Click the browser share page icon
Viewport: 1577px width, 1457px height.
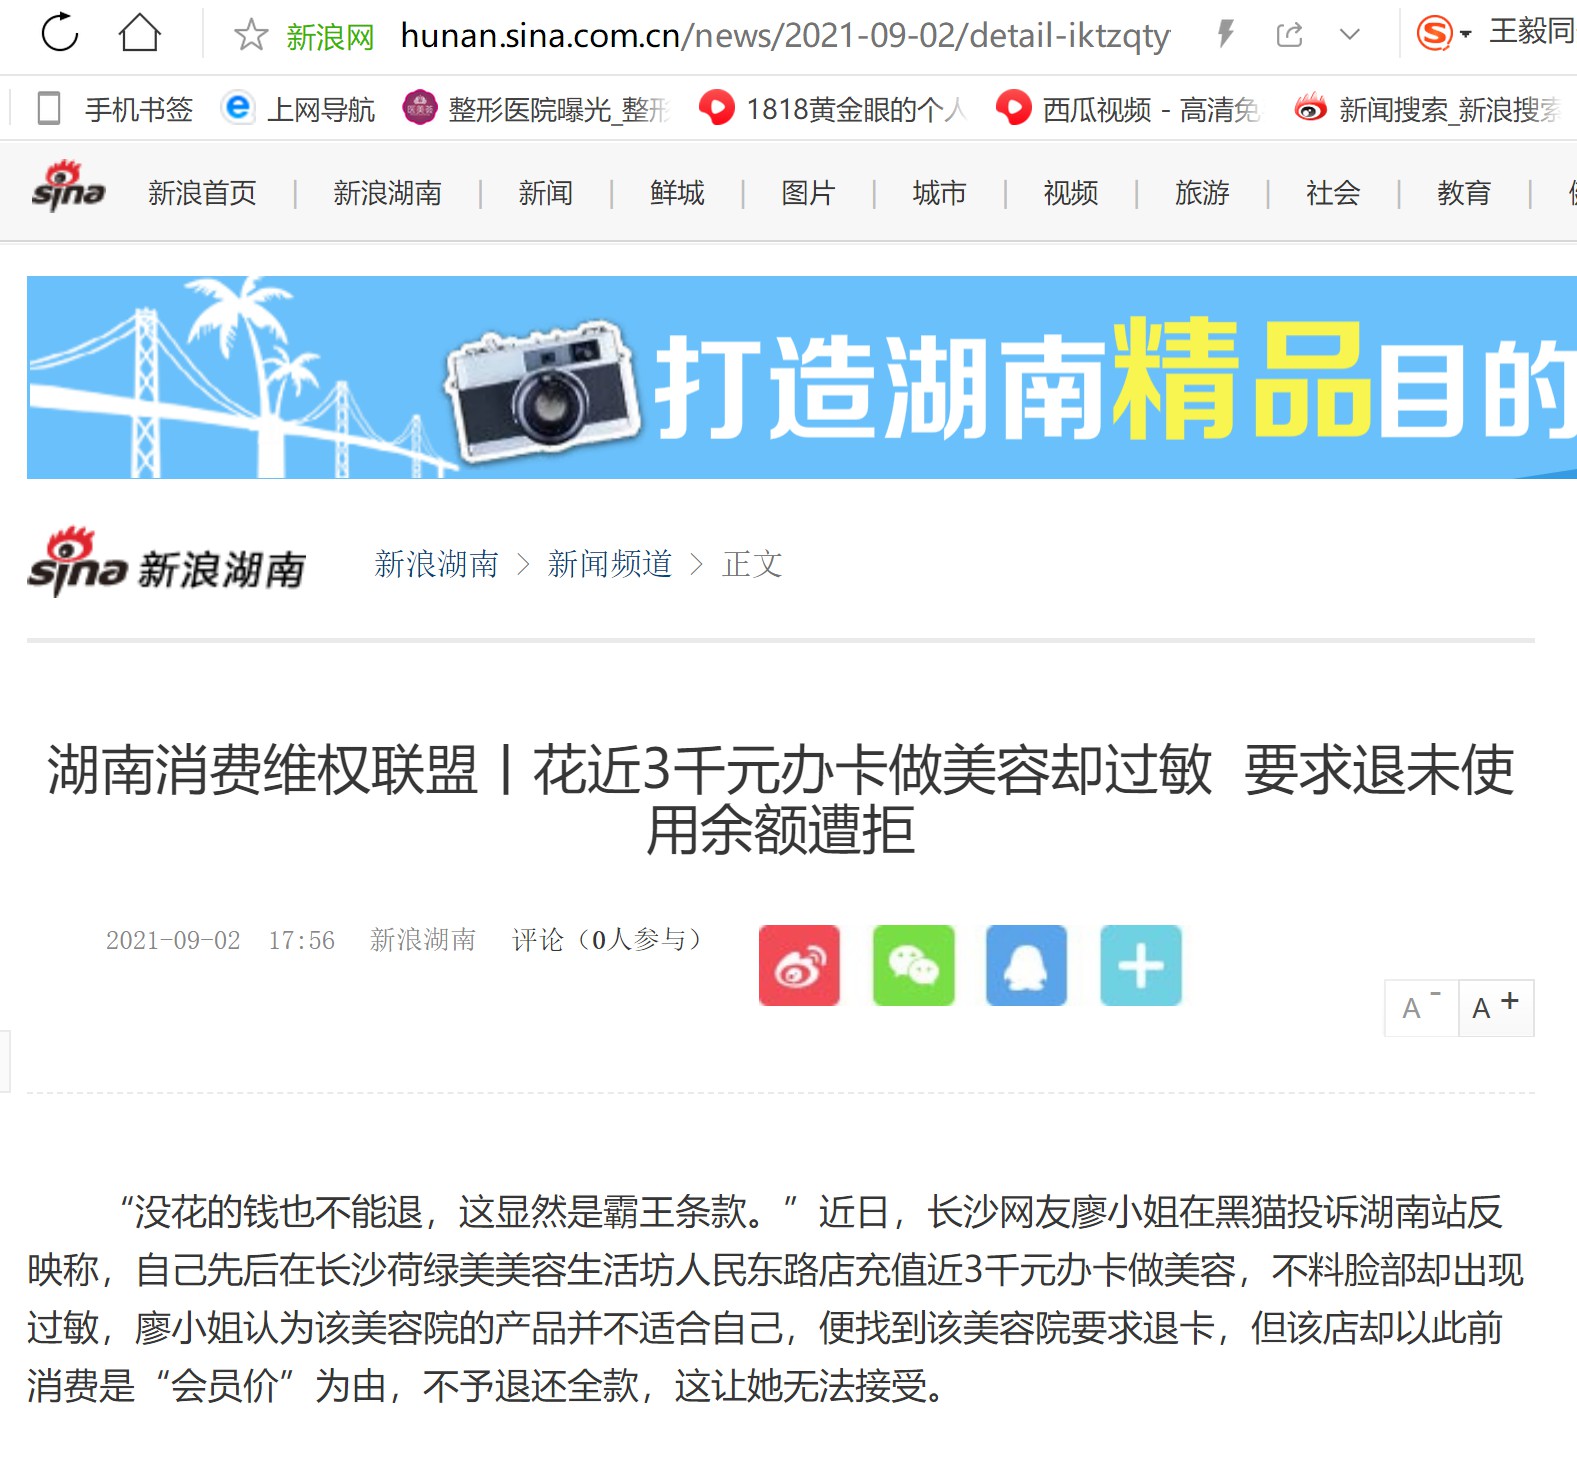pos(1290,35)
